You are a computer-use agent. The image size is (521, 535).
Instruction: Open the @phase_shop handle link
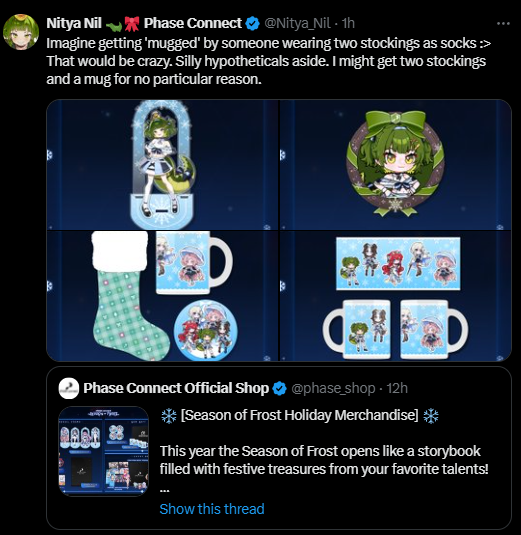click(x=333, y=388)
